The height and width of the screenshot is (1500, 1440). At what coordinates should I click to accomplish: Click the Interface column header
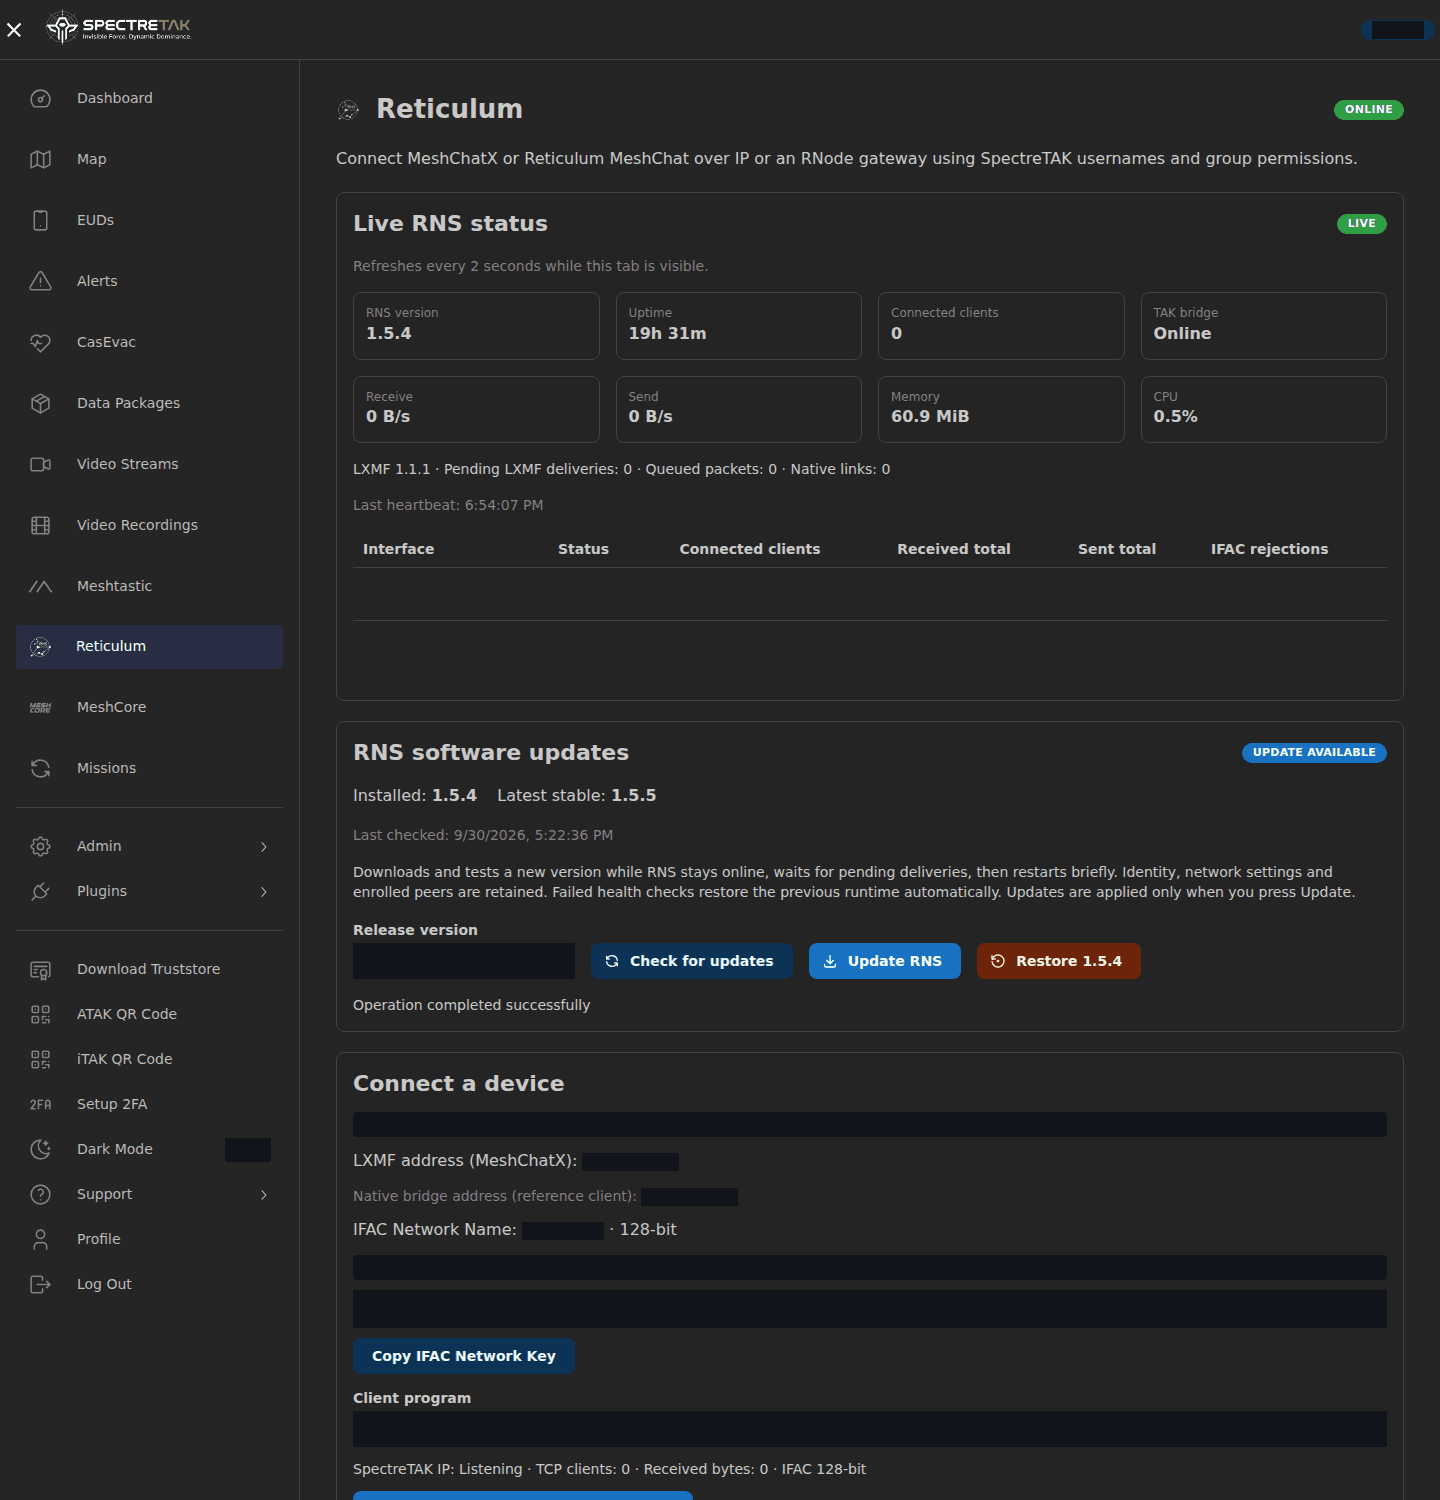[x=398, y=549]
